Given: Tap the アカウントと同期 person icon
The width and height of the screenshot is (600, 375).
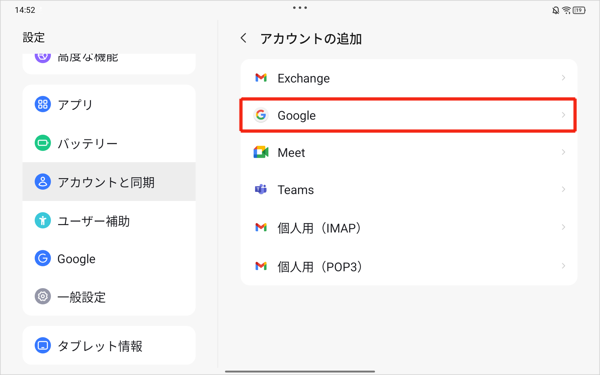Looking at the screenshot, I should click(x=42, y=182).
